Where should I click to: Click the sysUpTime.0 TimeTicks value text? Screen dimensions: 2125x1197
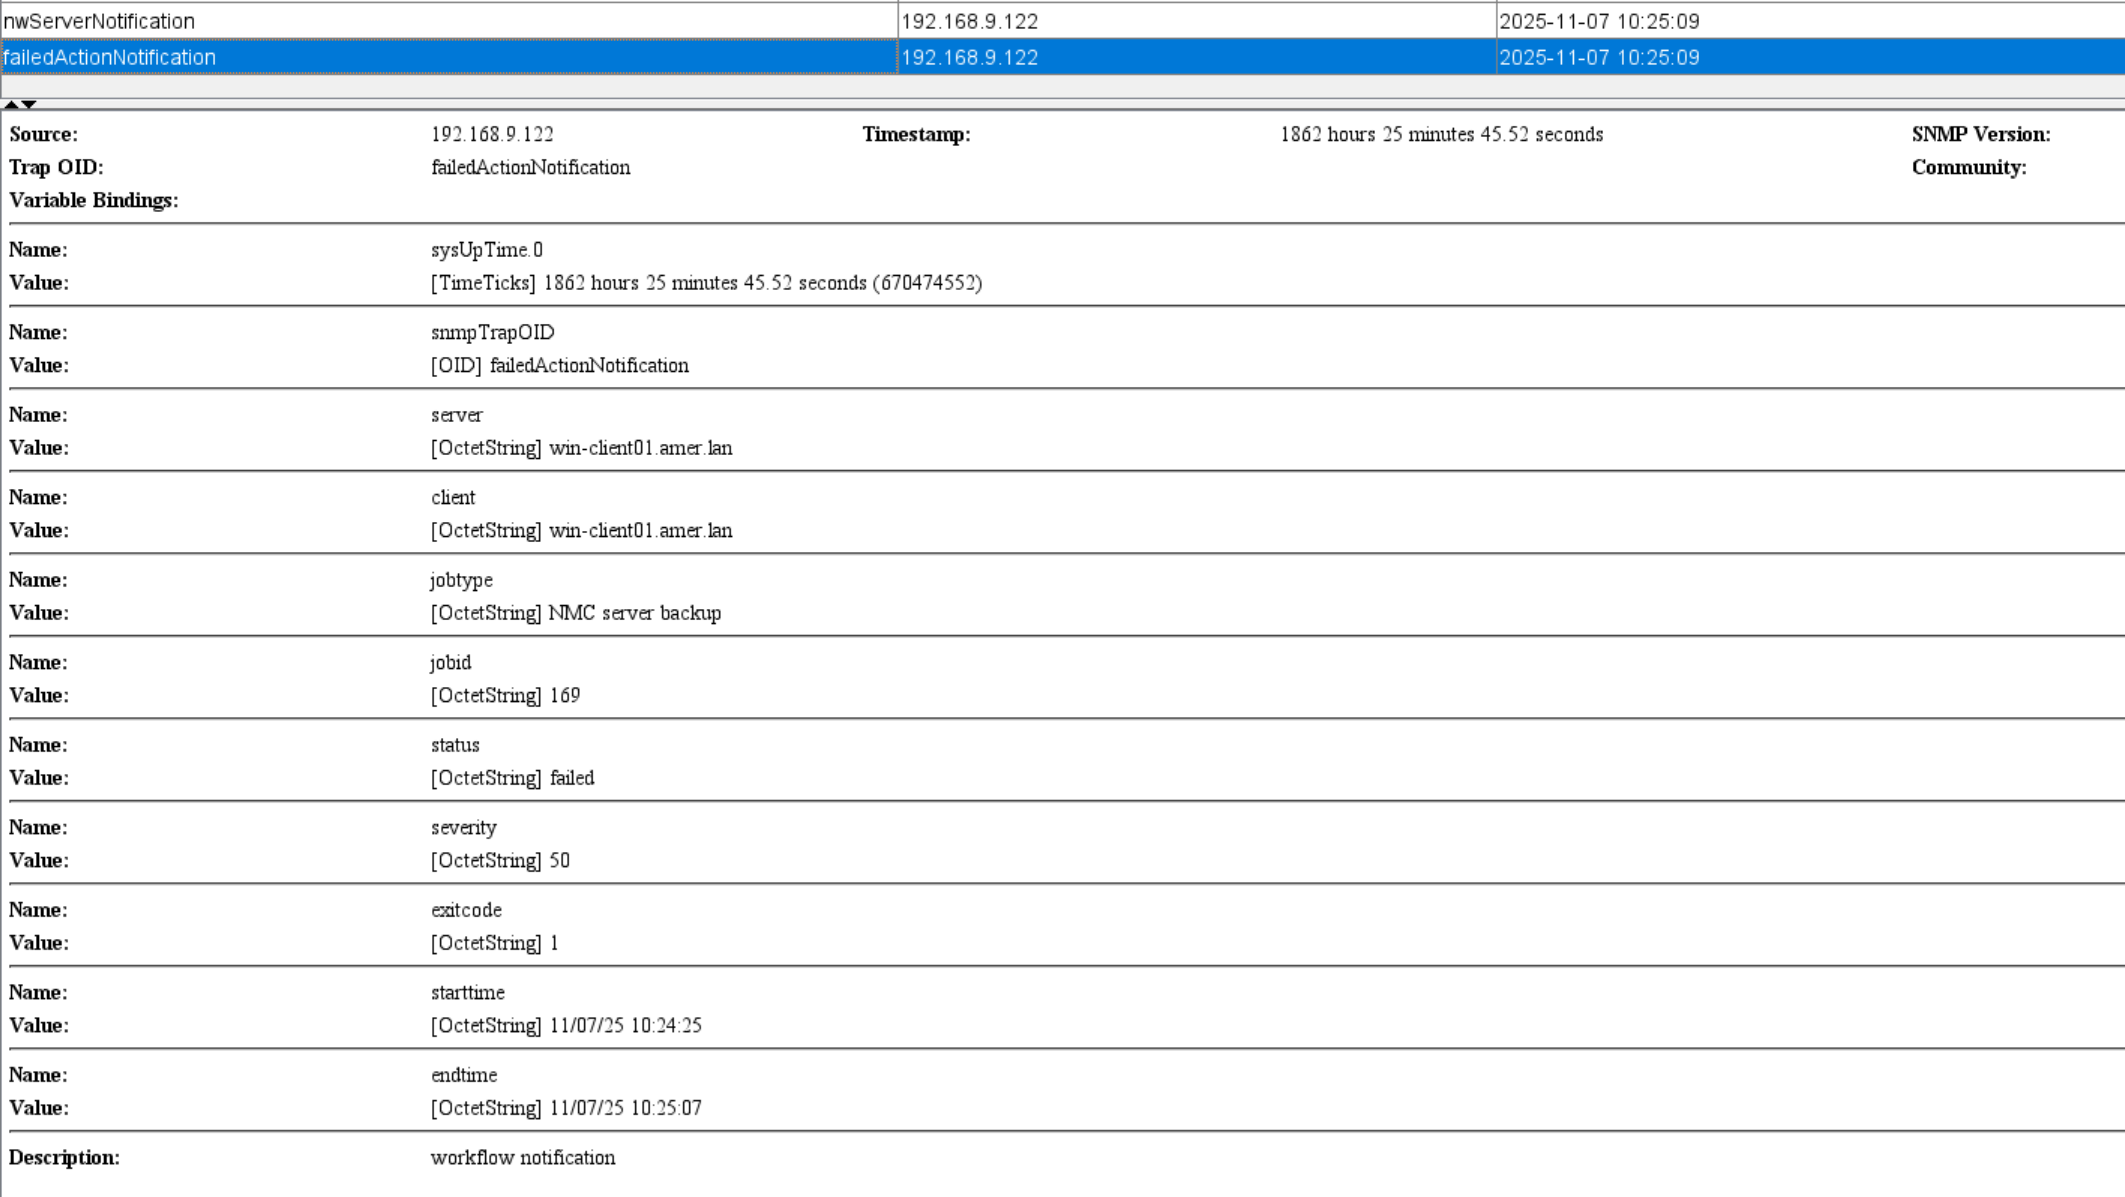click(x=705, y=283)
